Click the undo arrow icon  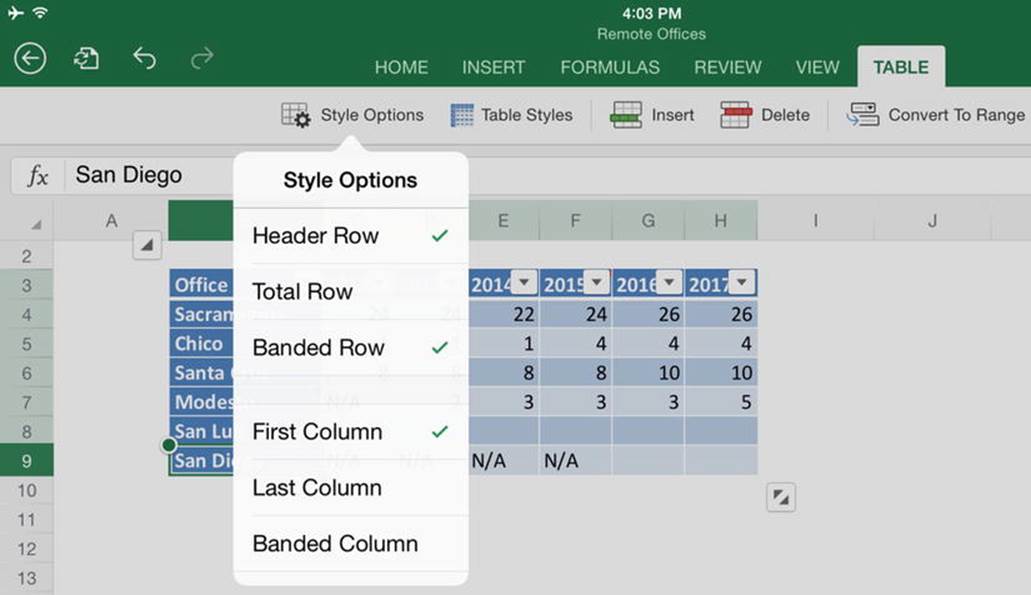point(144,58)
